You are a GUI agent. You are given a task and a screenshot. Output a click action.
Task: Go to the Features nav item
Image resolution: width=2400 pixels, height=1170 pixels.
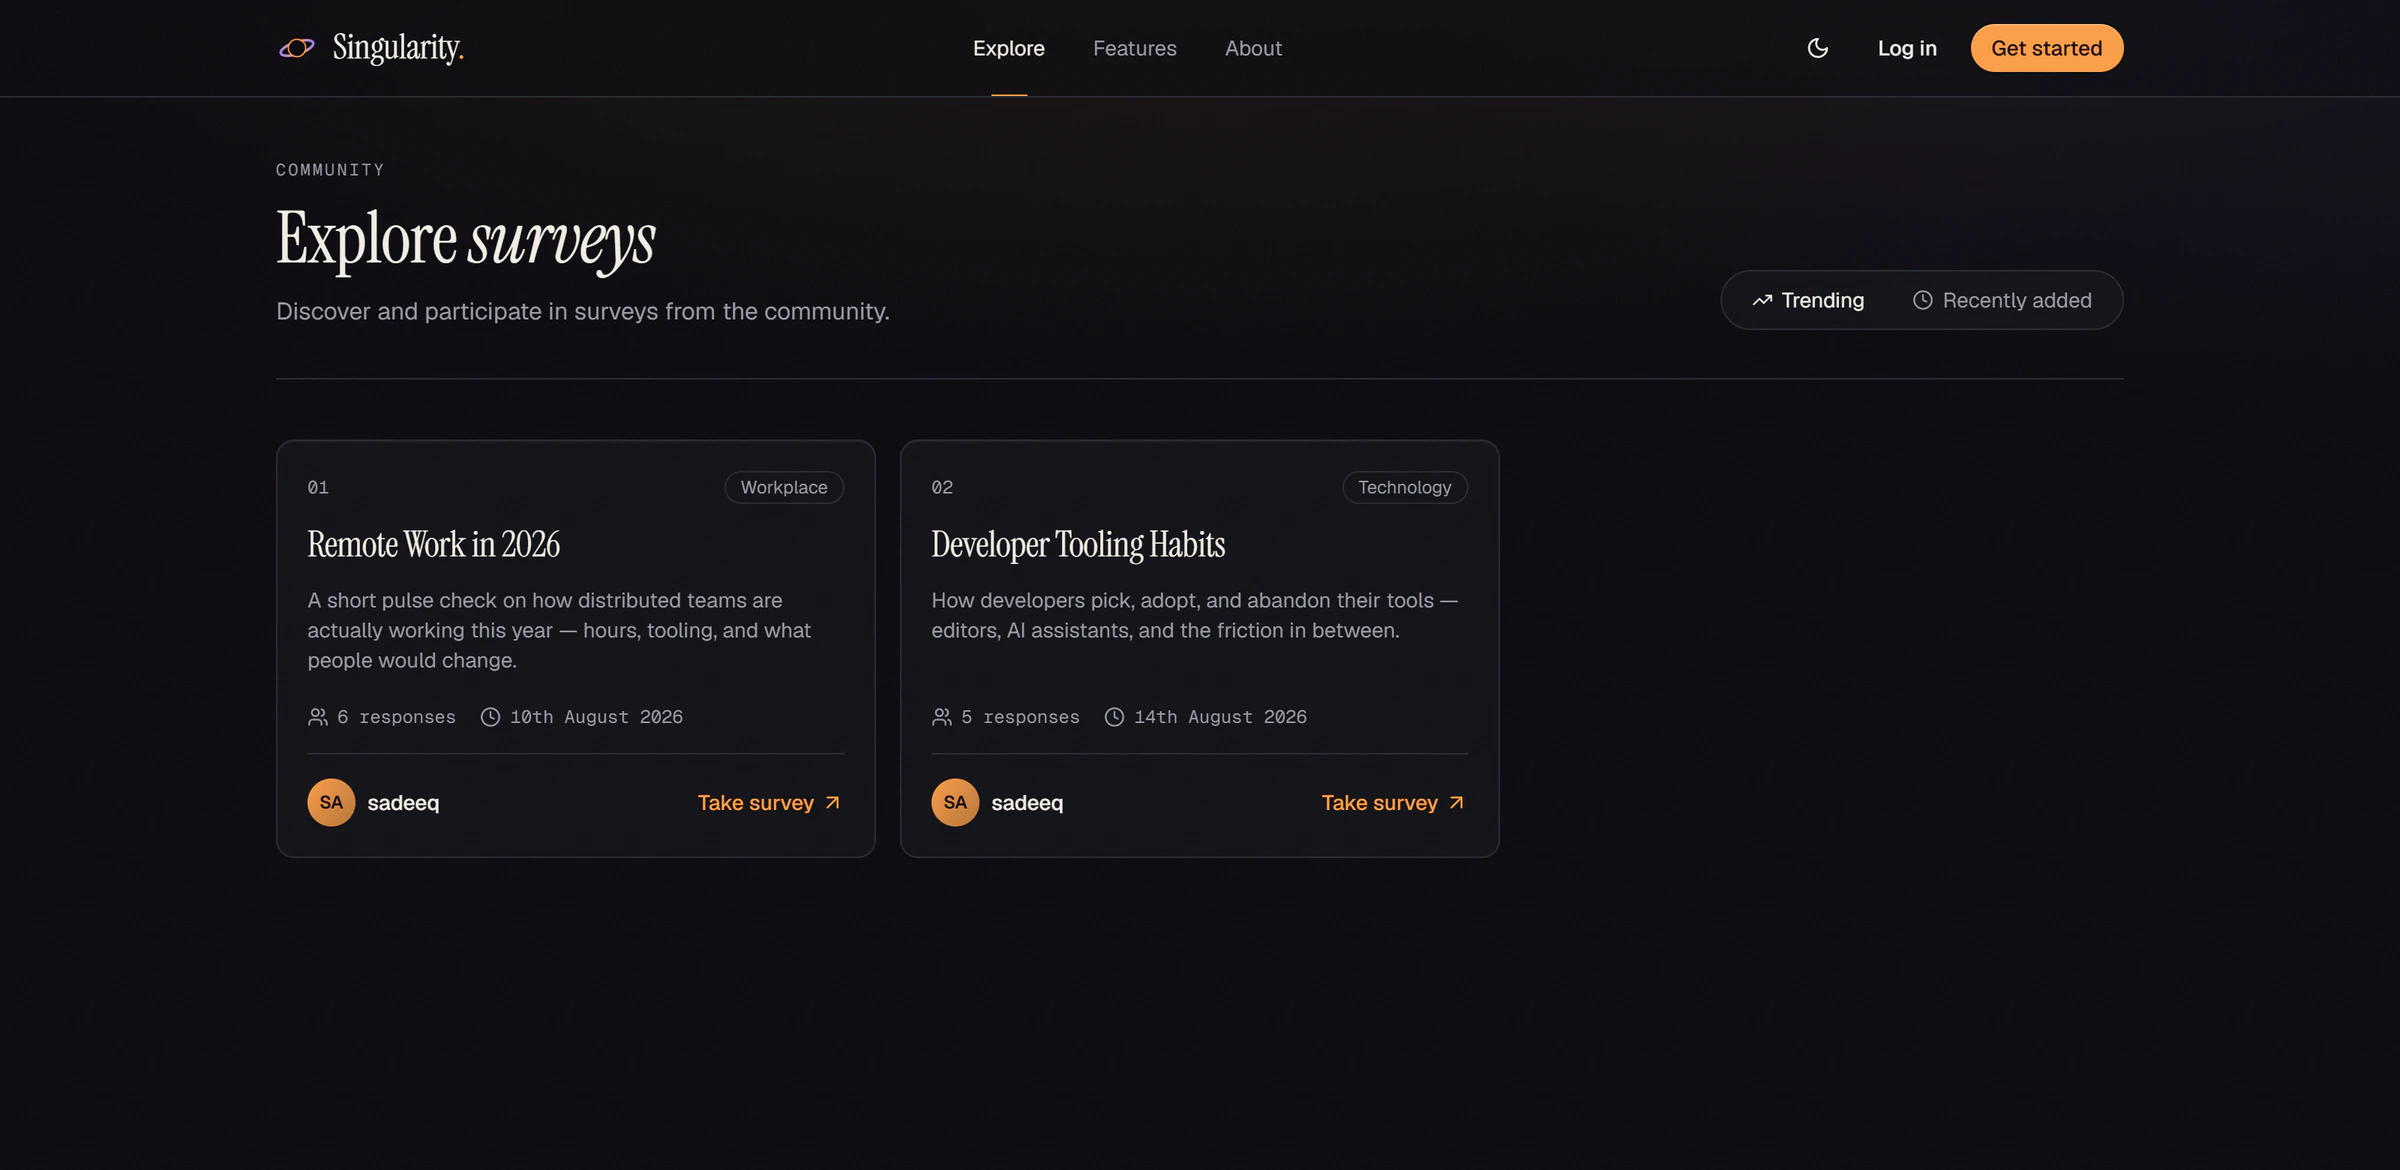pos(1134,48)
